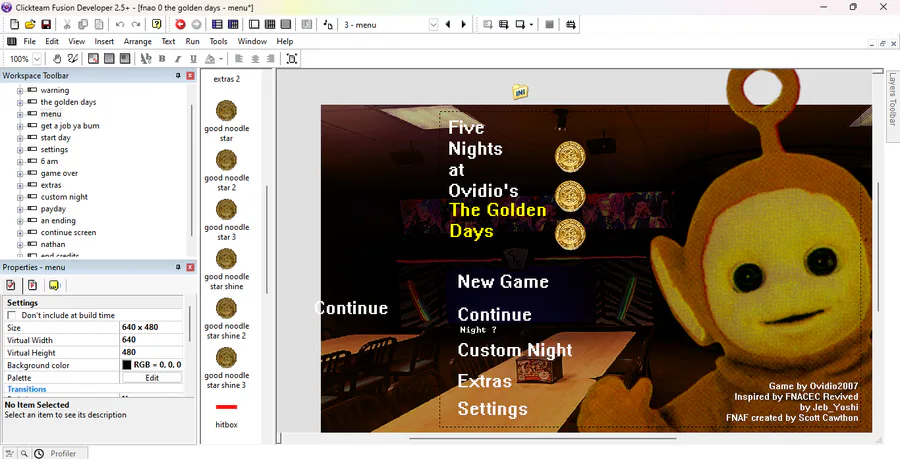Open an existing file with folder icon
This screenshot has height=459, width=900.
pyautogui.click(x=30, y=25)
